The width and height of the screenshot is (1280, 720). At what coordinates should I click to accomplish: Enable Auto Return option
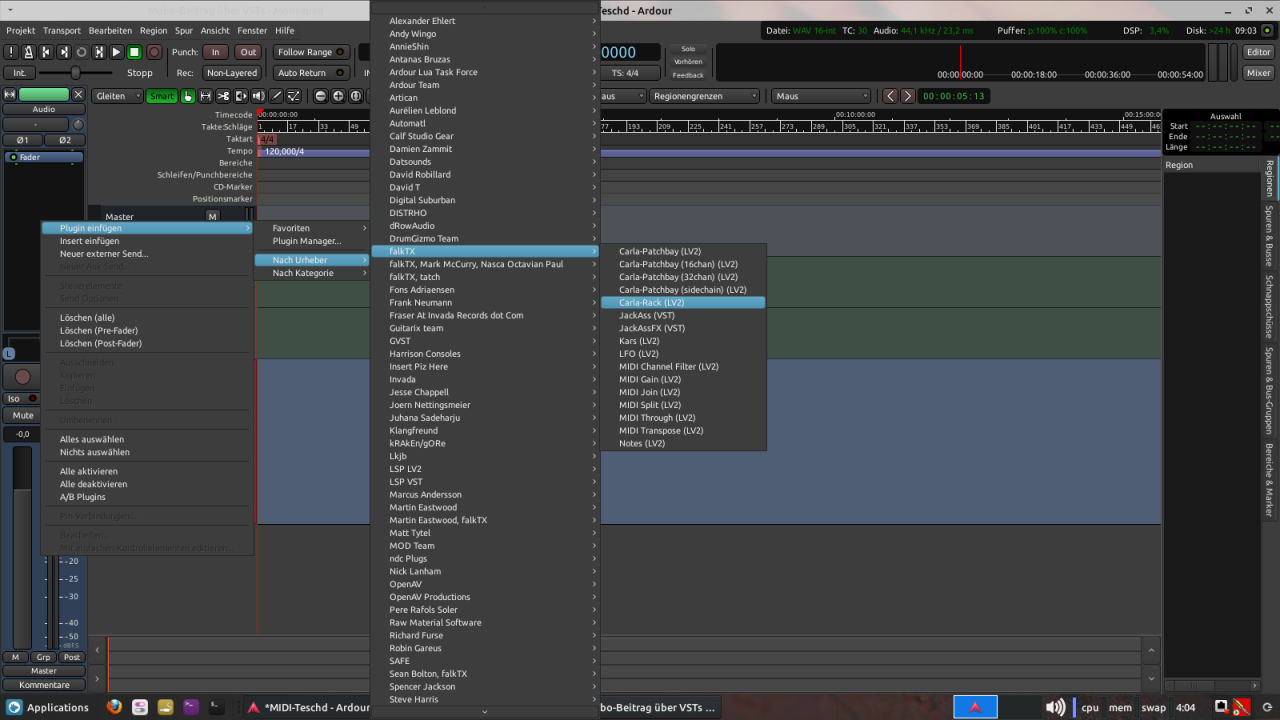point(311,73)
